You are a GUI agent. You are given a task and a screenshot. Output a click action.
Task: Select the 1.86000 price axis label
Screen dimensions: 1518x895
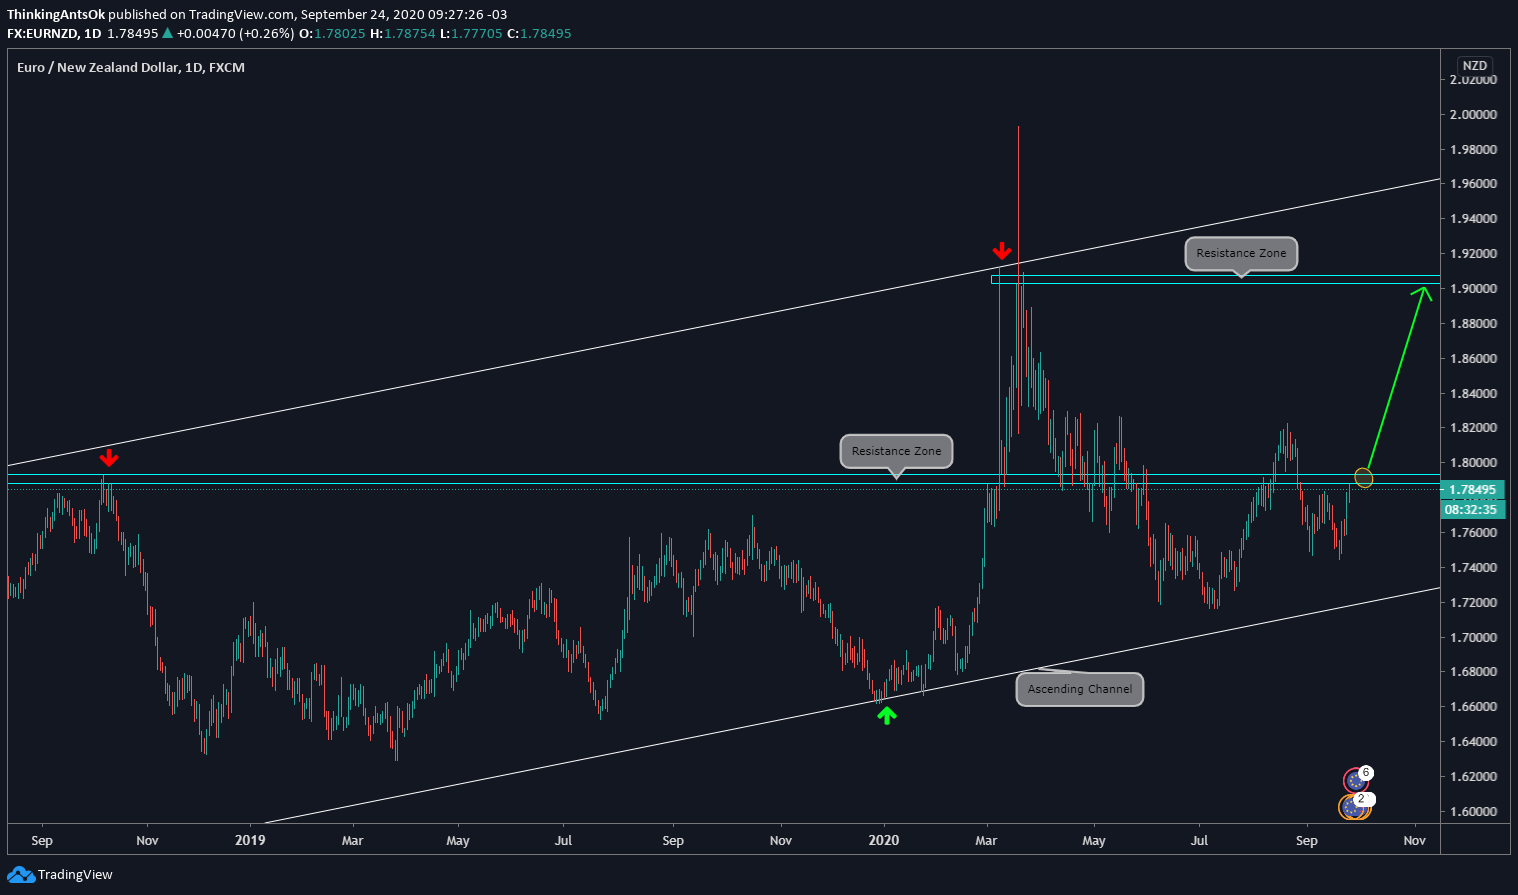tap(1473, 358)
